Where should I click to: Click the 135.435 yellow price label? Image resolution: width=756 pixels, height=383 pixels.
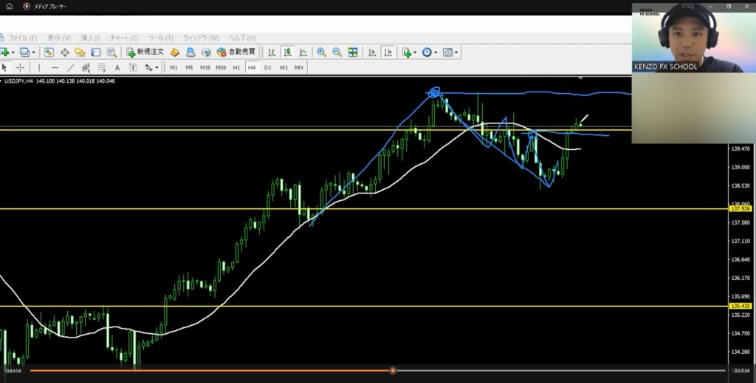(x=742, y=306)
